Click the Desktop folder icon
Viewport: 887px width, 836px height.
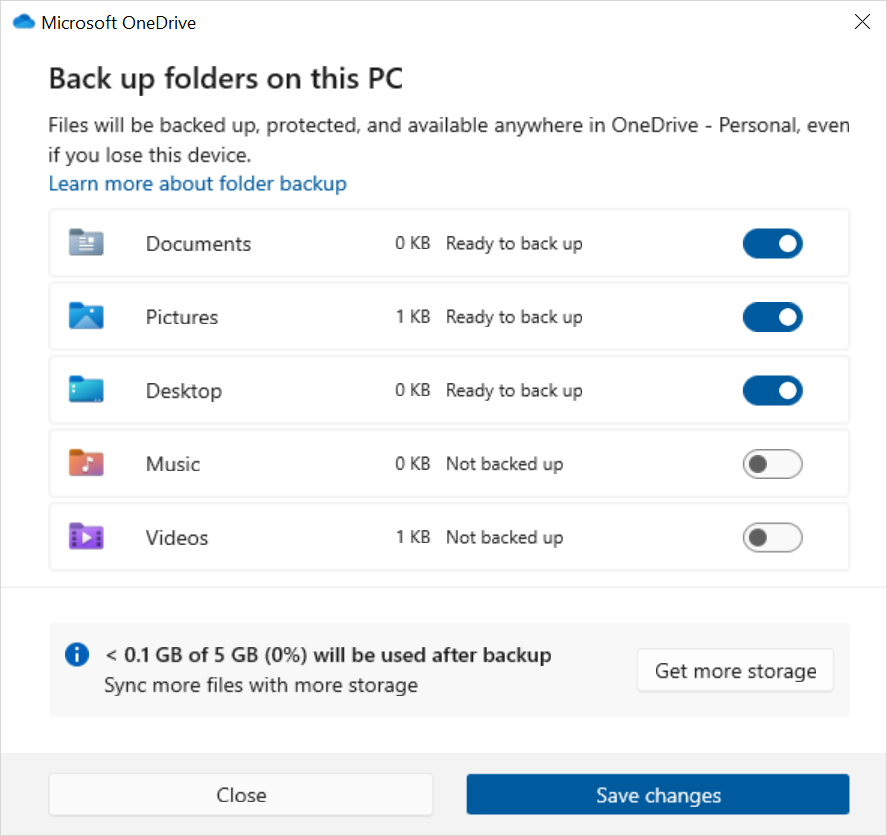85,390
